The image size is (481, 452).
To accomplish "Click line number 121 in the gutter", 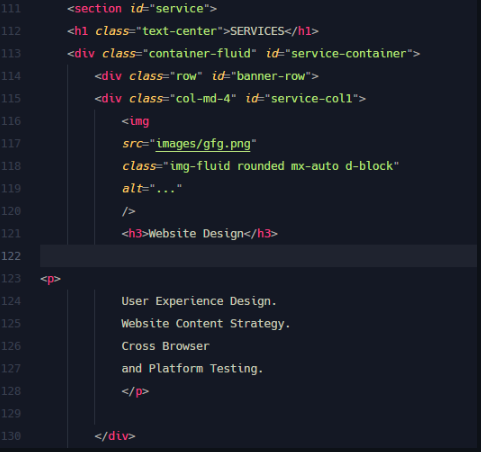I will point(11,234).
